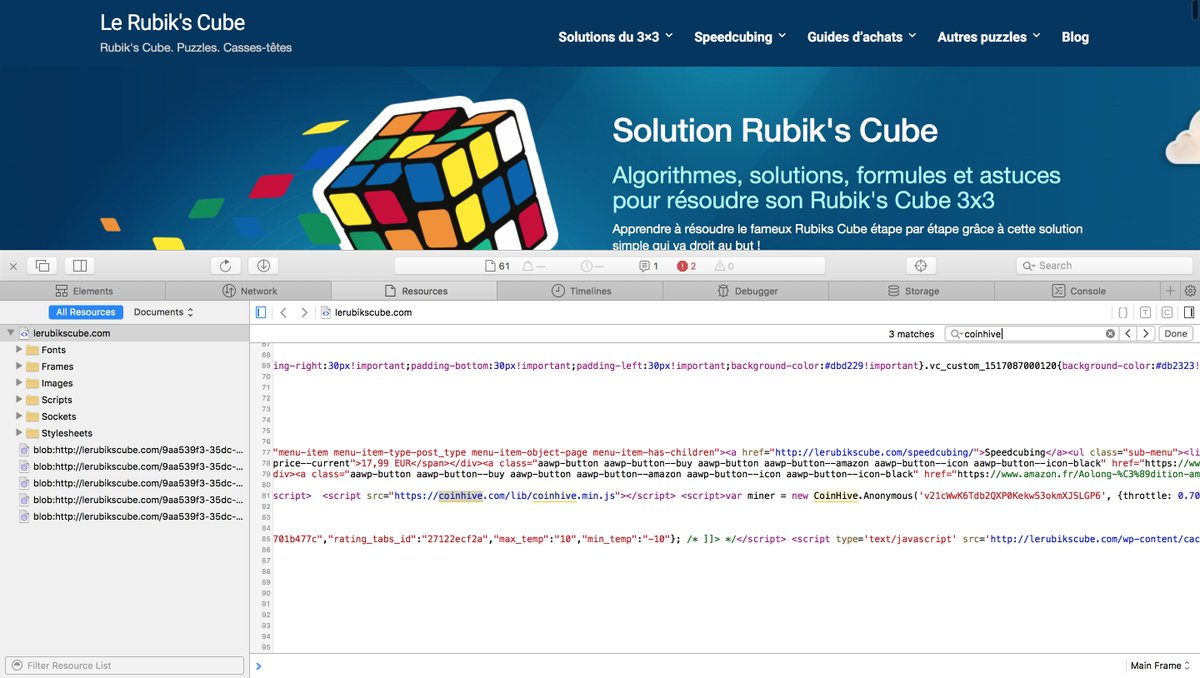Expand the Stylesheets folder
1200x678 pixels.
pos(19,433)
